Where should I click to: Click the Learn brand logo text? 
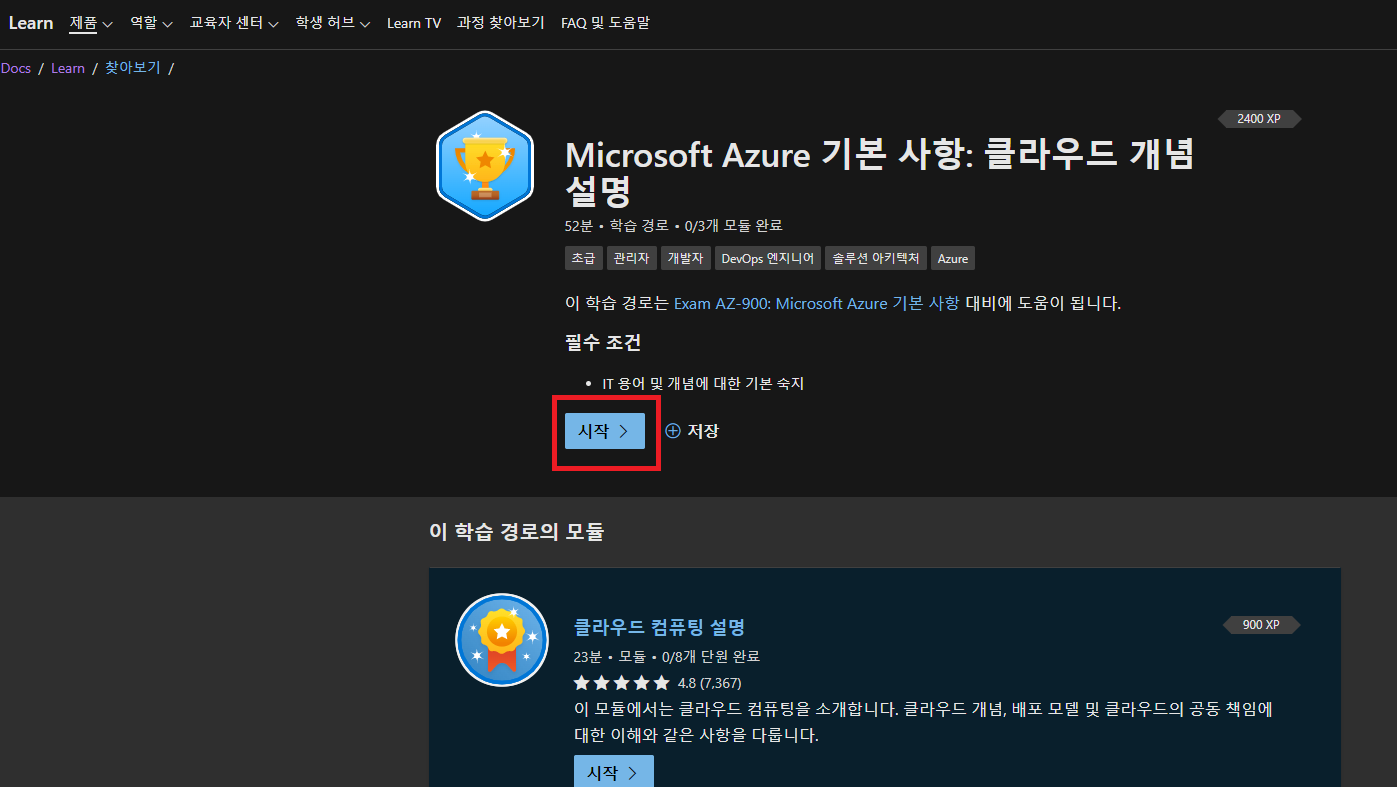[x=31, y=22]
